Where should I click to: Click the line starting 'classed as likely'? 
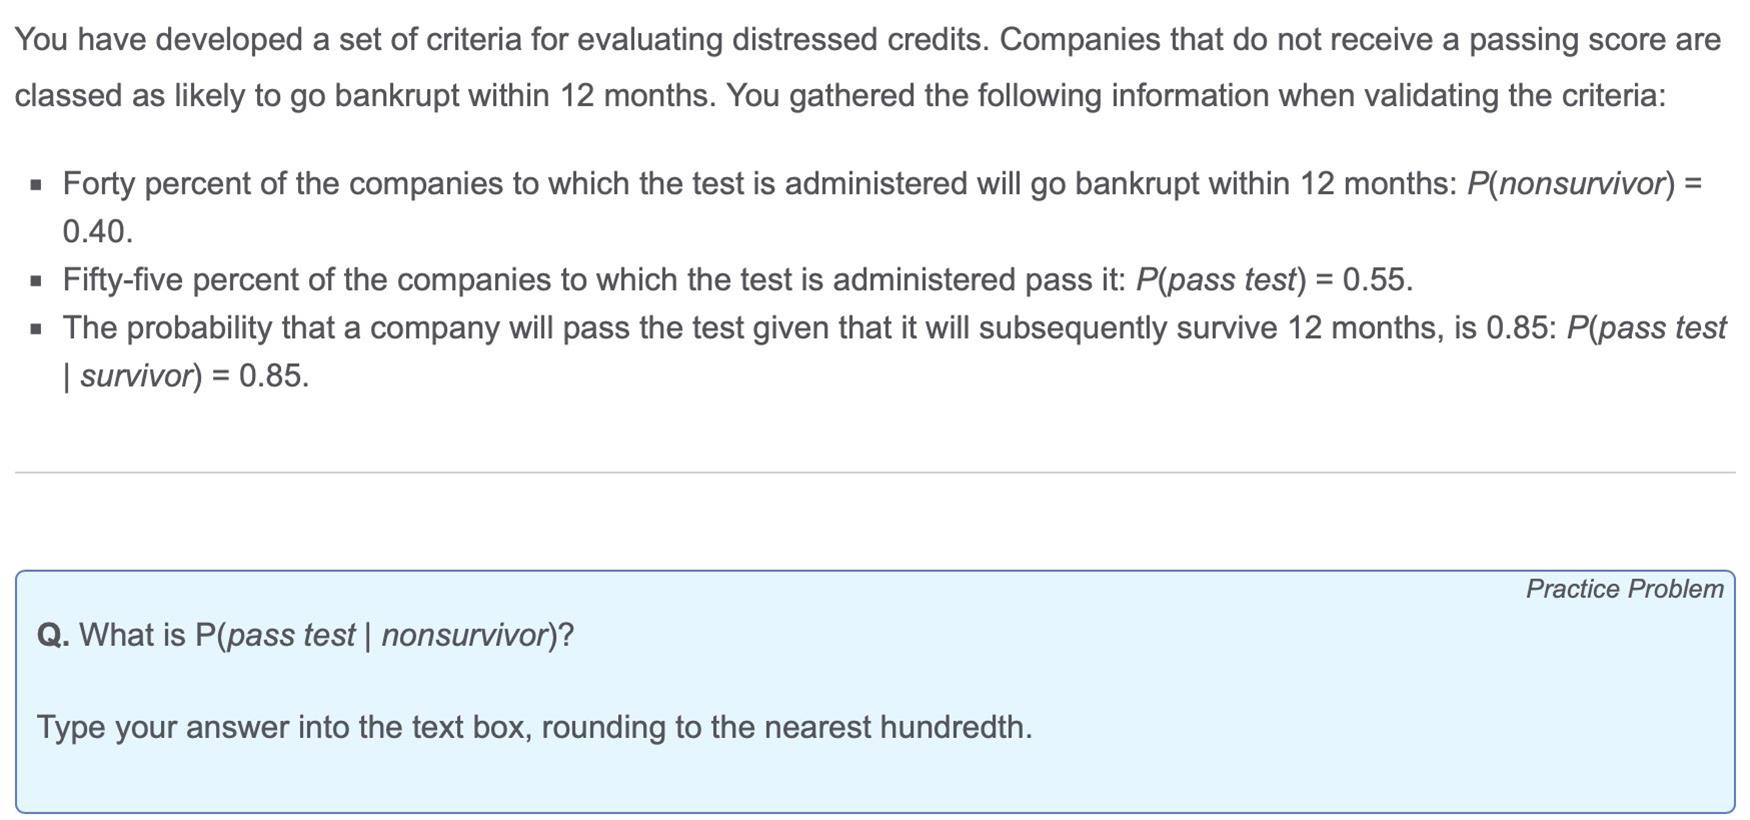[840, 96]
